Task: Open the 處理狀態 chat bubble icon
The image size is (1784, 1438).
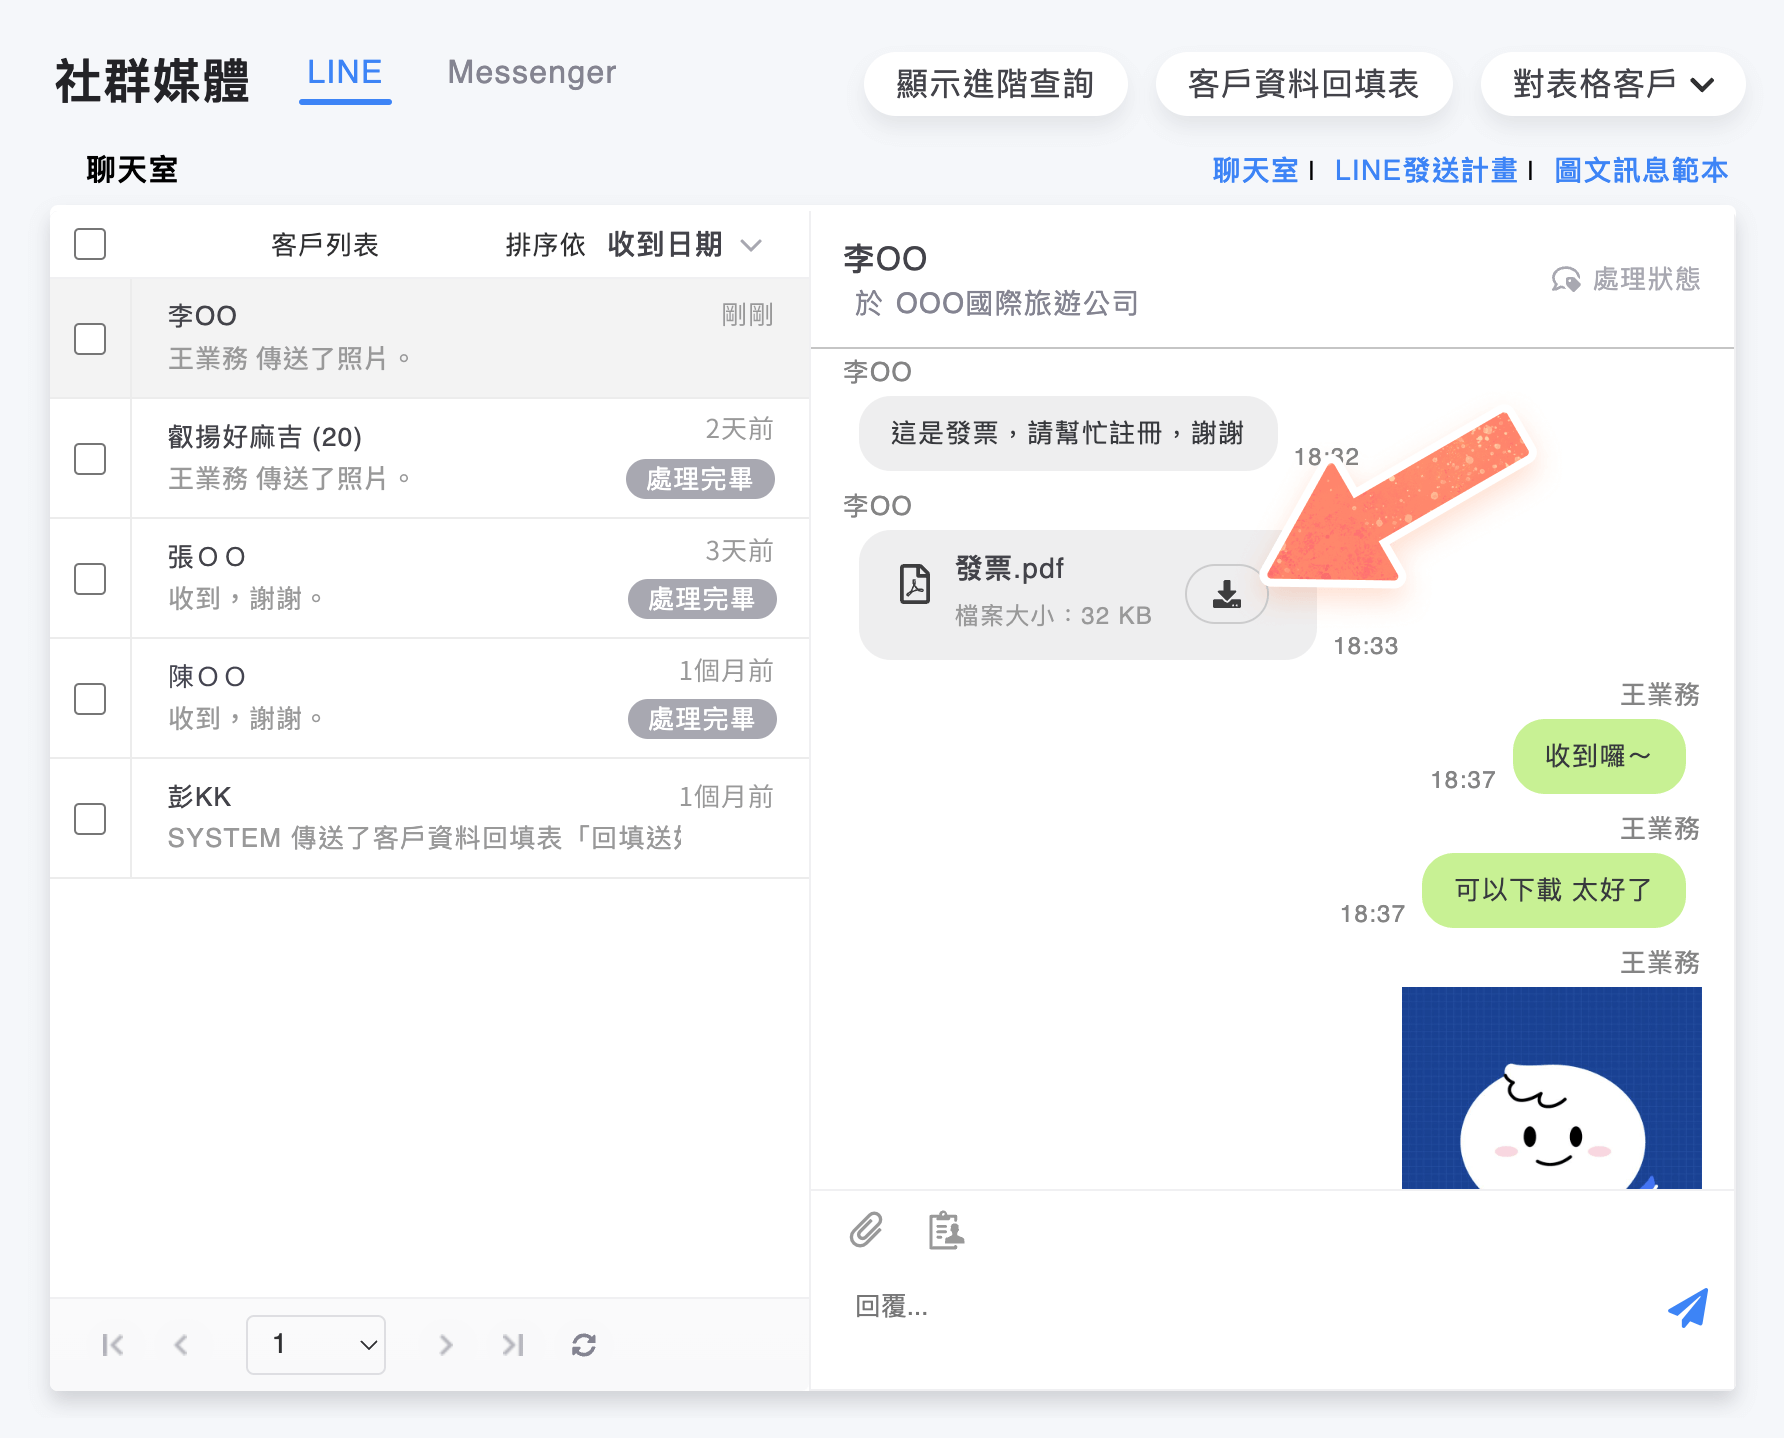Action: click(1564, 280)
